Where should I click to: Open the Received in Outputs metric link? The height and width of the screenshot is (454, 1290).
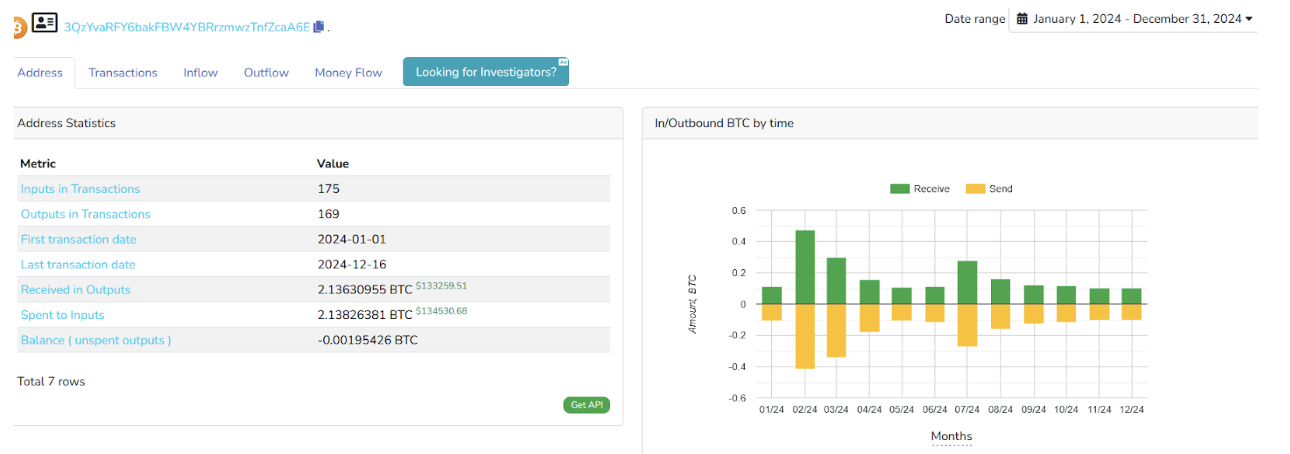pyautogui.click(x=75, y=290)
